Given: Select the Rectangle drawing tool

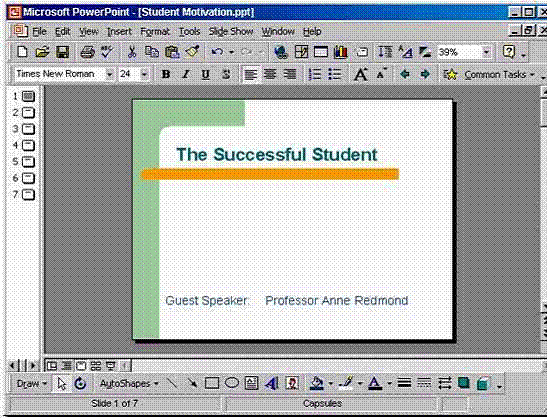Looking at the screenshot, I should coord(212,383).
